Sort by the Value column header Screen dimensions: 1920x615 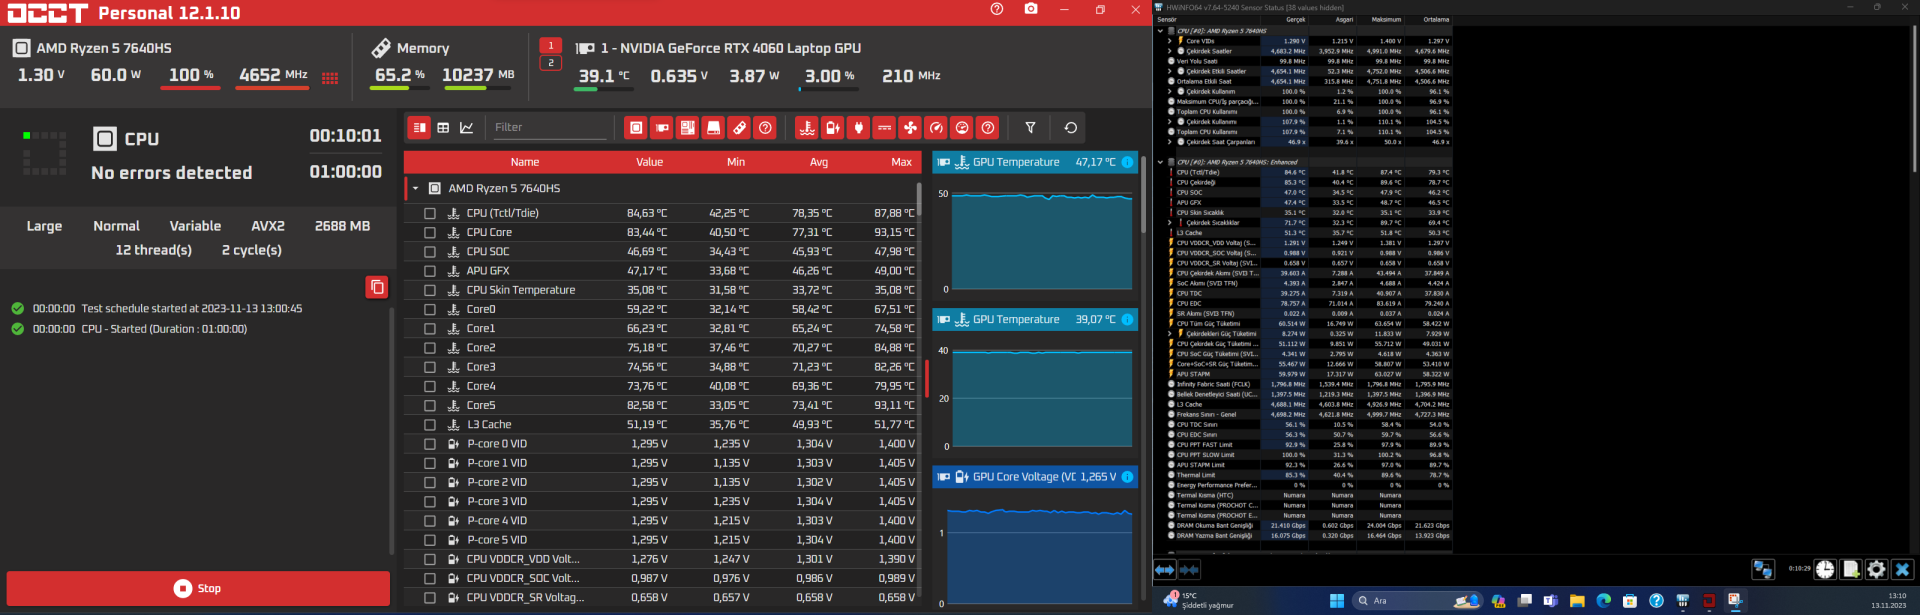(x=649, y=162)
